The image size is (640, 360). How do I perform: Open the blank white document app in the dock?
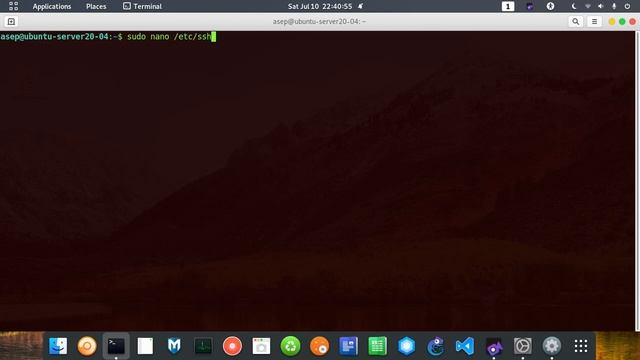click(x=145, y=346)
